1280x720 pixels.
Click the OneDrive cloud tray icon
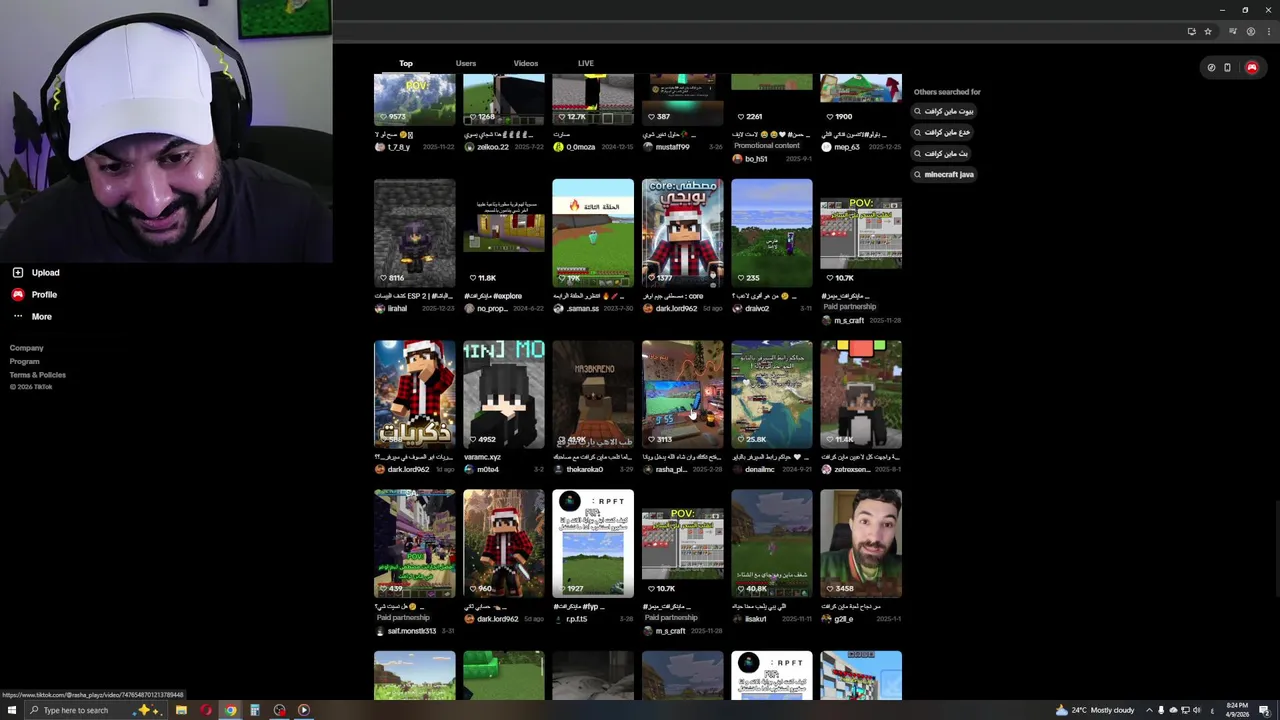(x=1173, y=710)
